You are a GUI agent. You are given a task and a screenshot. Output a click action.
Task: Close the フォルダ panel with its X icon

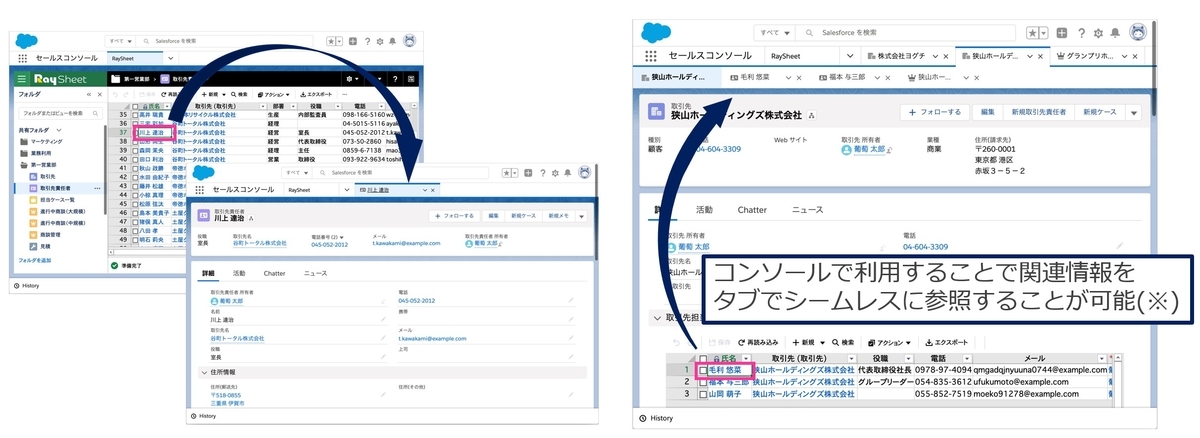[x=100, y=94]
